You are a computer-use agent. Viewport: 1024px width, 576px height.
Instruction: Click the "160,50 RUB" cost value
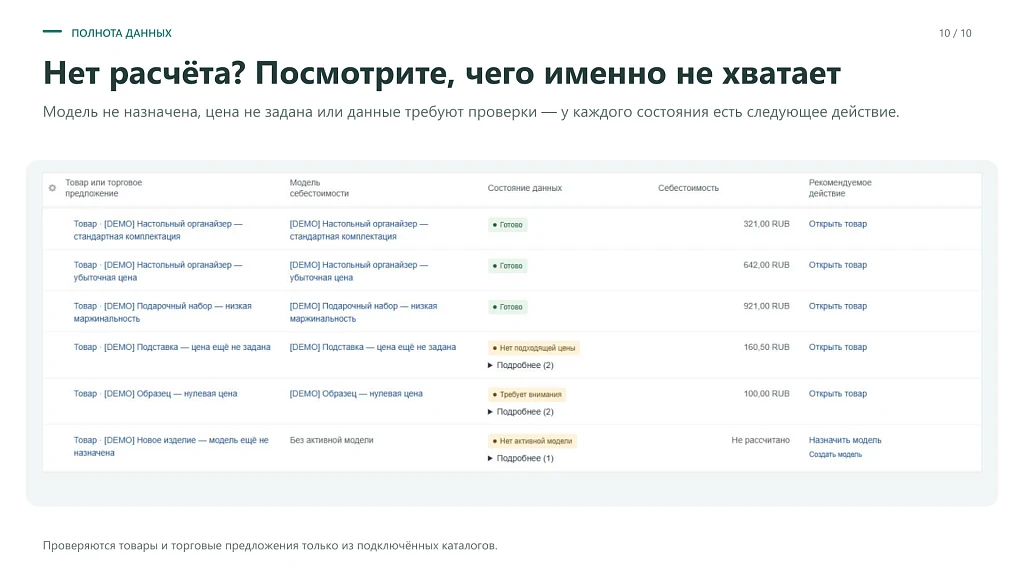766,347
